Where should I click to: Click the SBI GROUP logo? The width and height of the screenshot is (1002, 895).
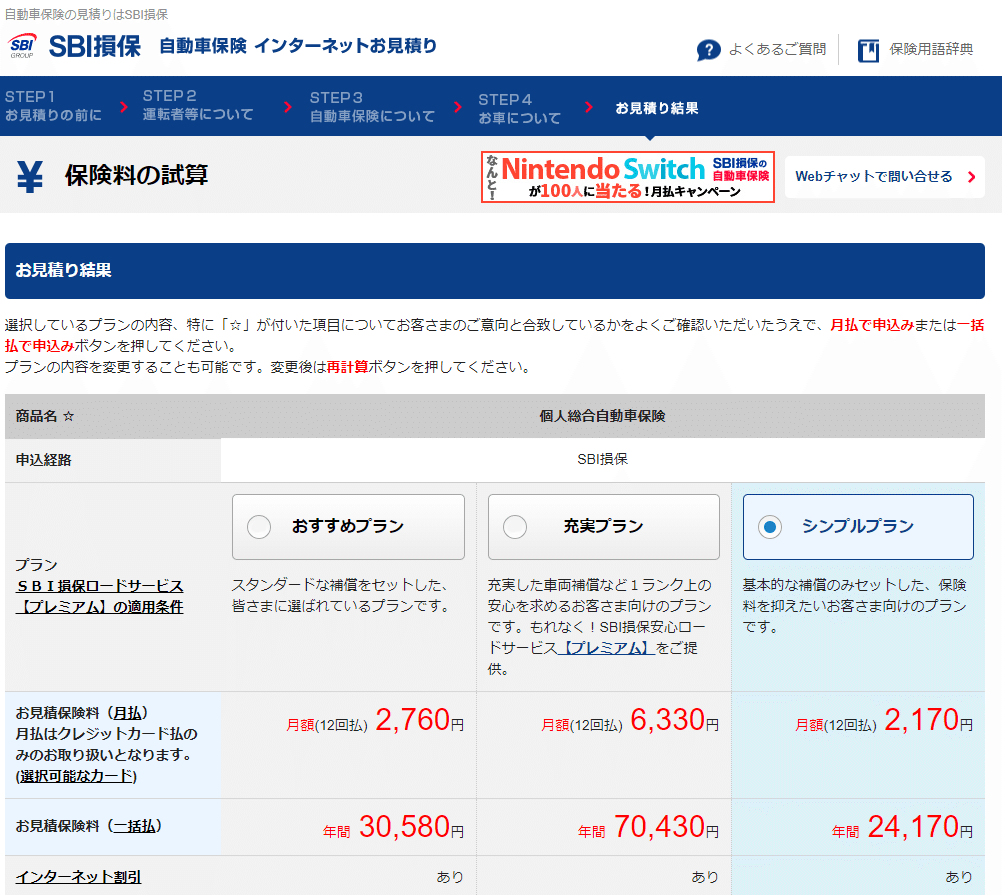[x=22, y=43]
